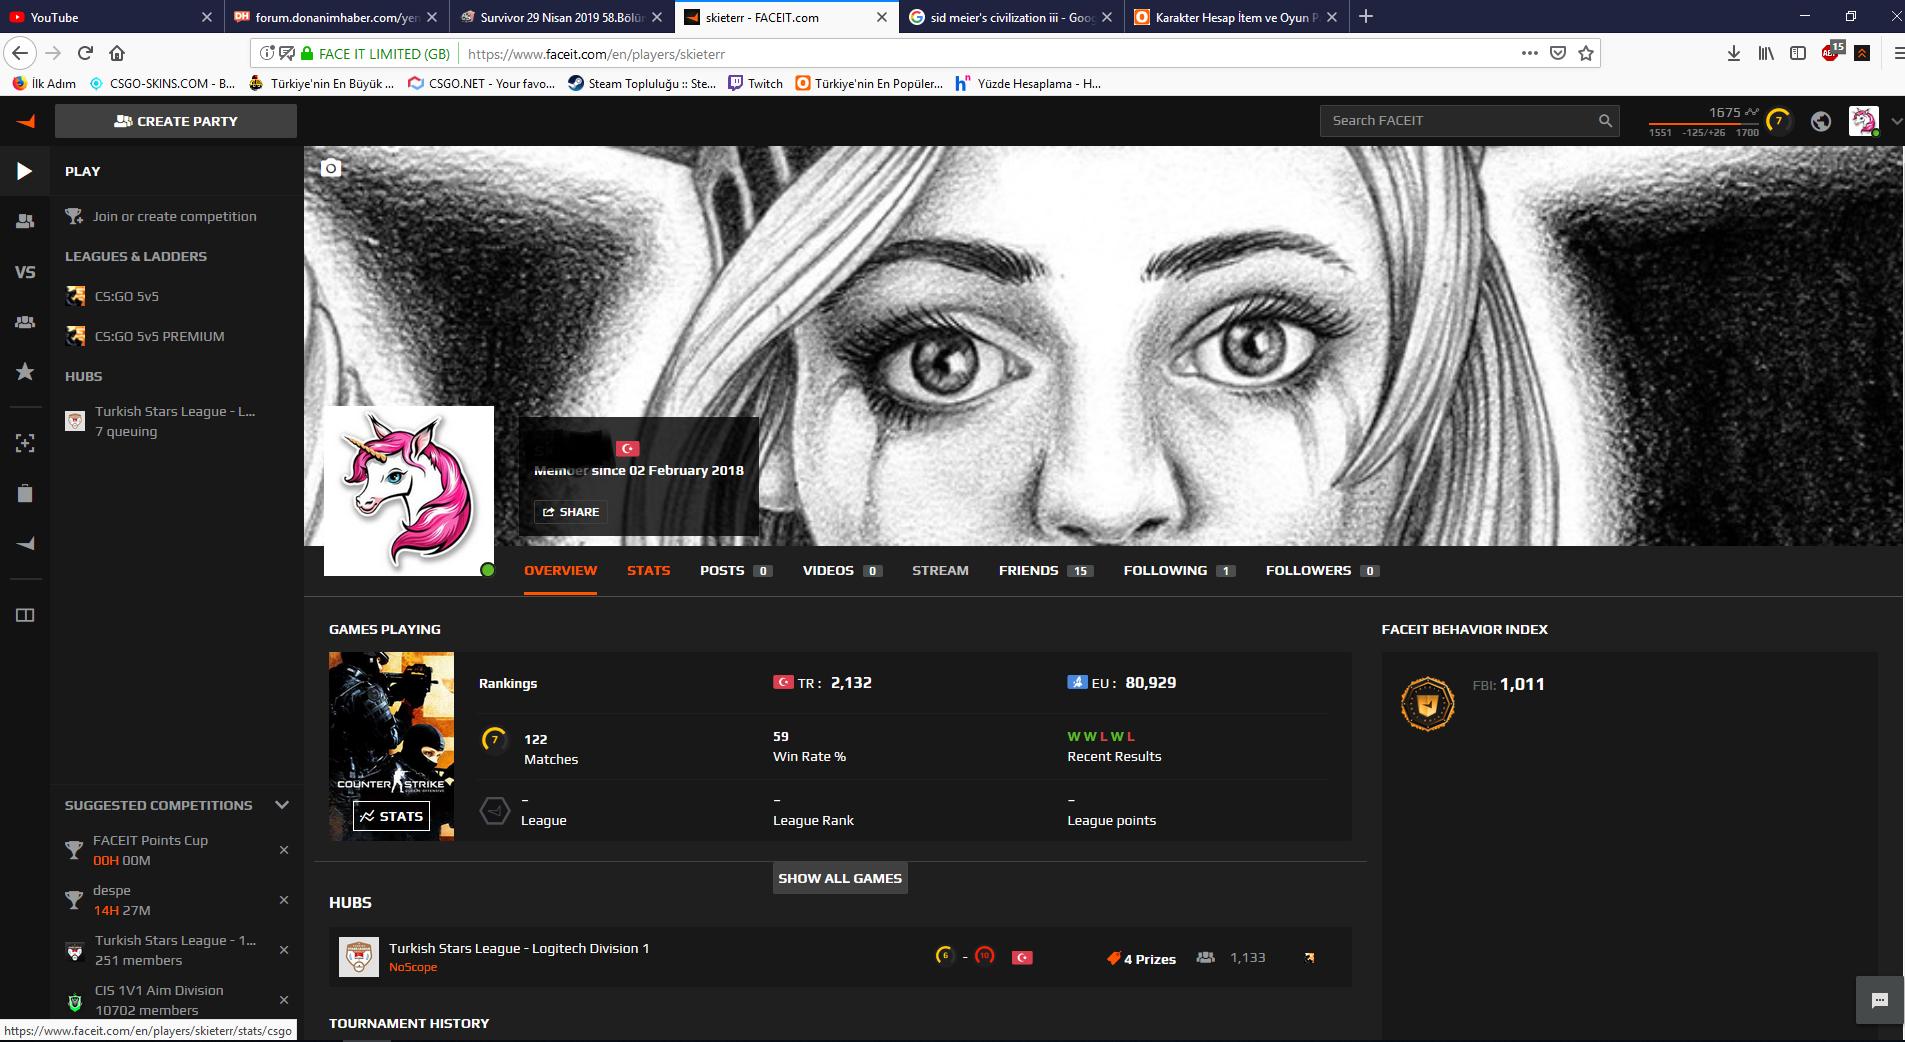The height and width of the screenshot is (1042, 1905).
Task: Switch to the Stats profile tab
Action: [x=648, y=570]
